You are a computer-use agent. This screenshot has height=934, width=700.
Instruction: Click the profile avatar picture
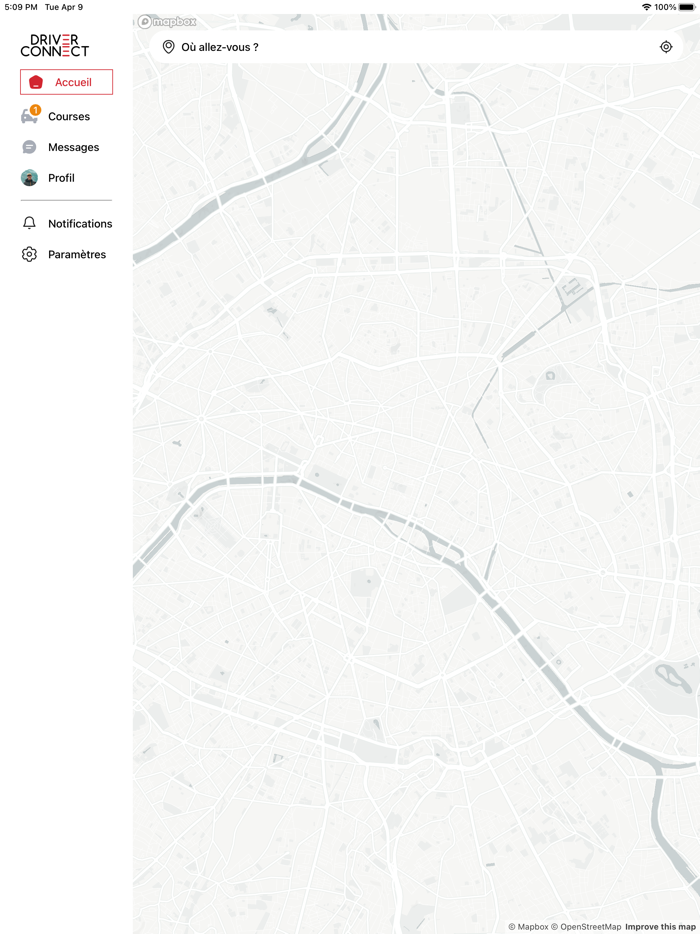tap(29, 178)
